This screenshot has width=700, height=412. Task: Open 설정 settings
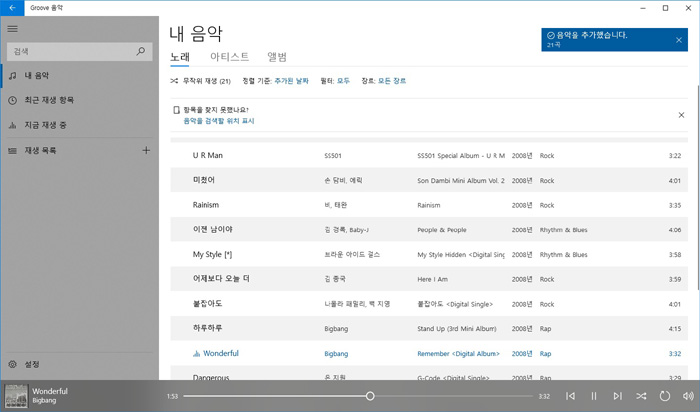(79, 364)
